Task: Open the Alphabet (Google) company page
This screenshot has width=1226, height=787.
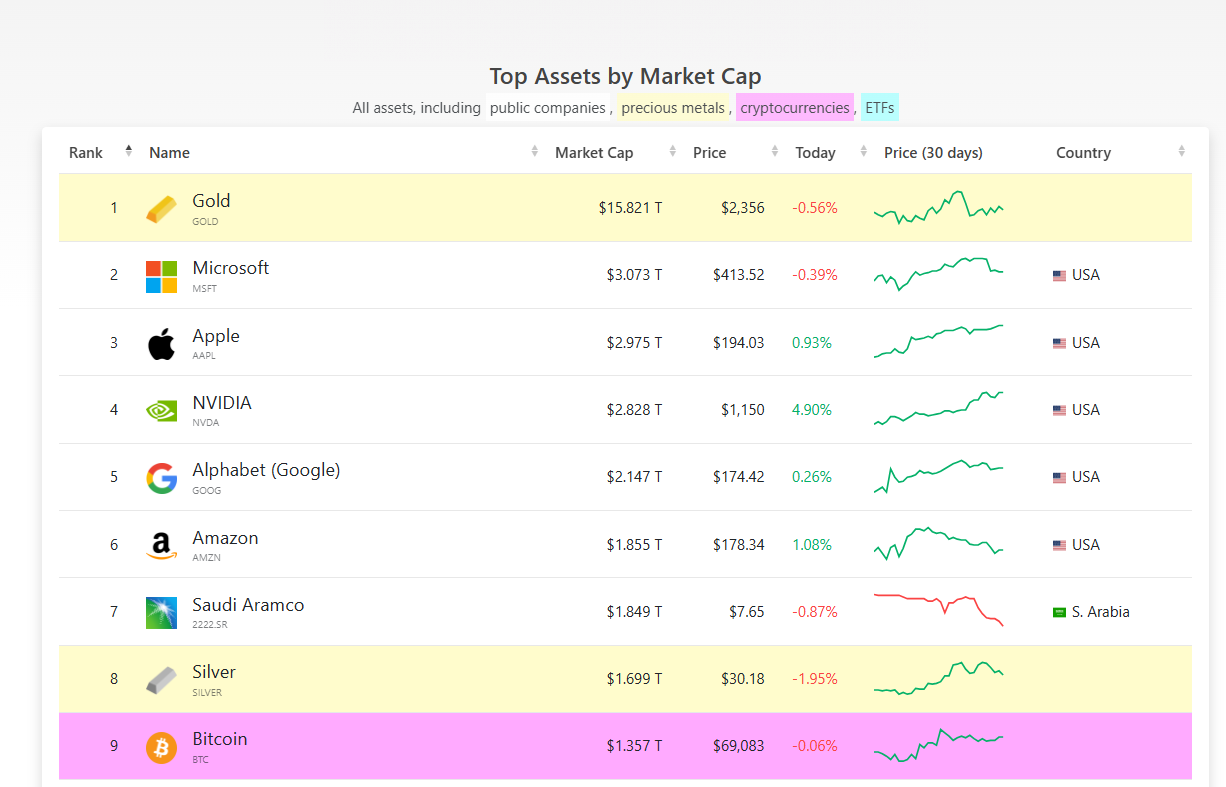Action: coord(266,470)
